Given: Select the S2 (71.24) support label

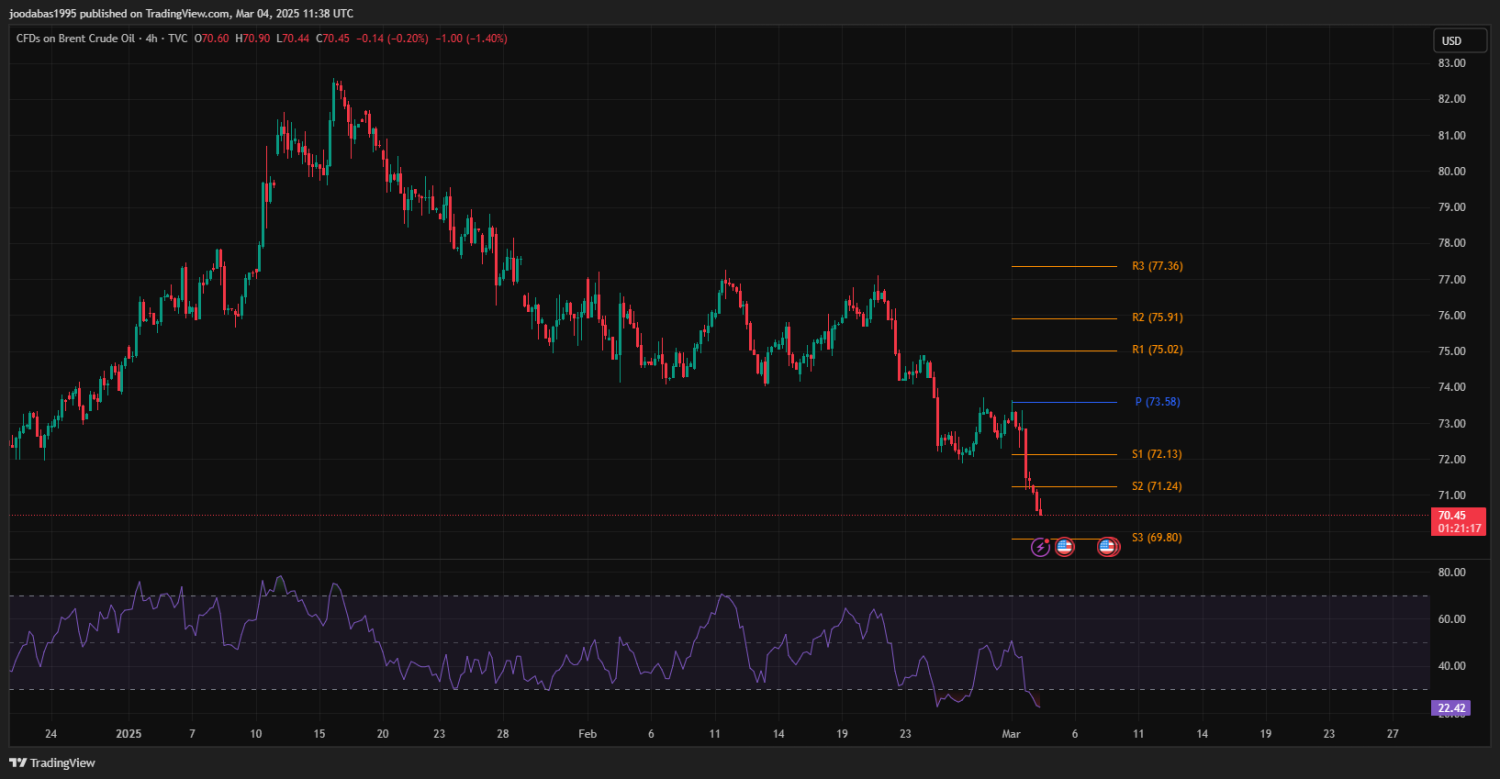Looking at the screenshot, I should pyautogui.click(x=1157, y=486).
